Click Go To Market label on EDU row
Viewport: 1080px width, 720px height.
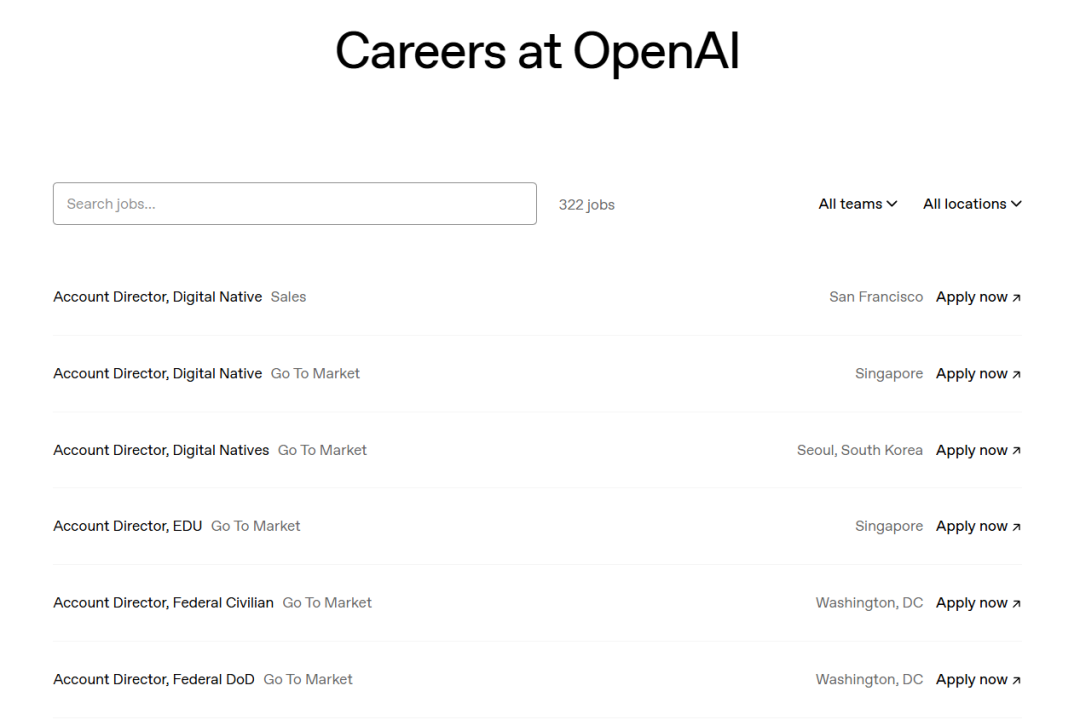click(x=256, y=526)
